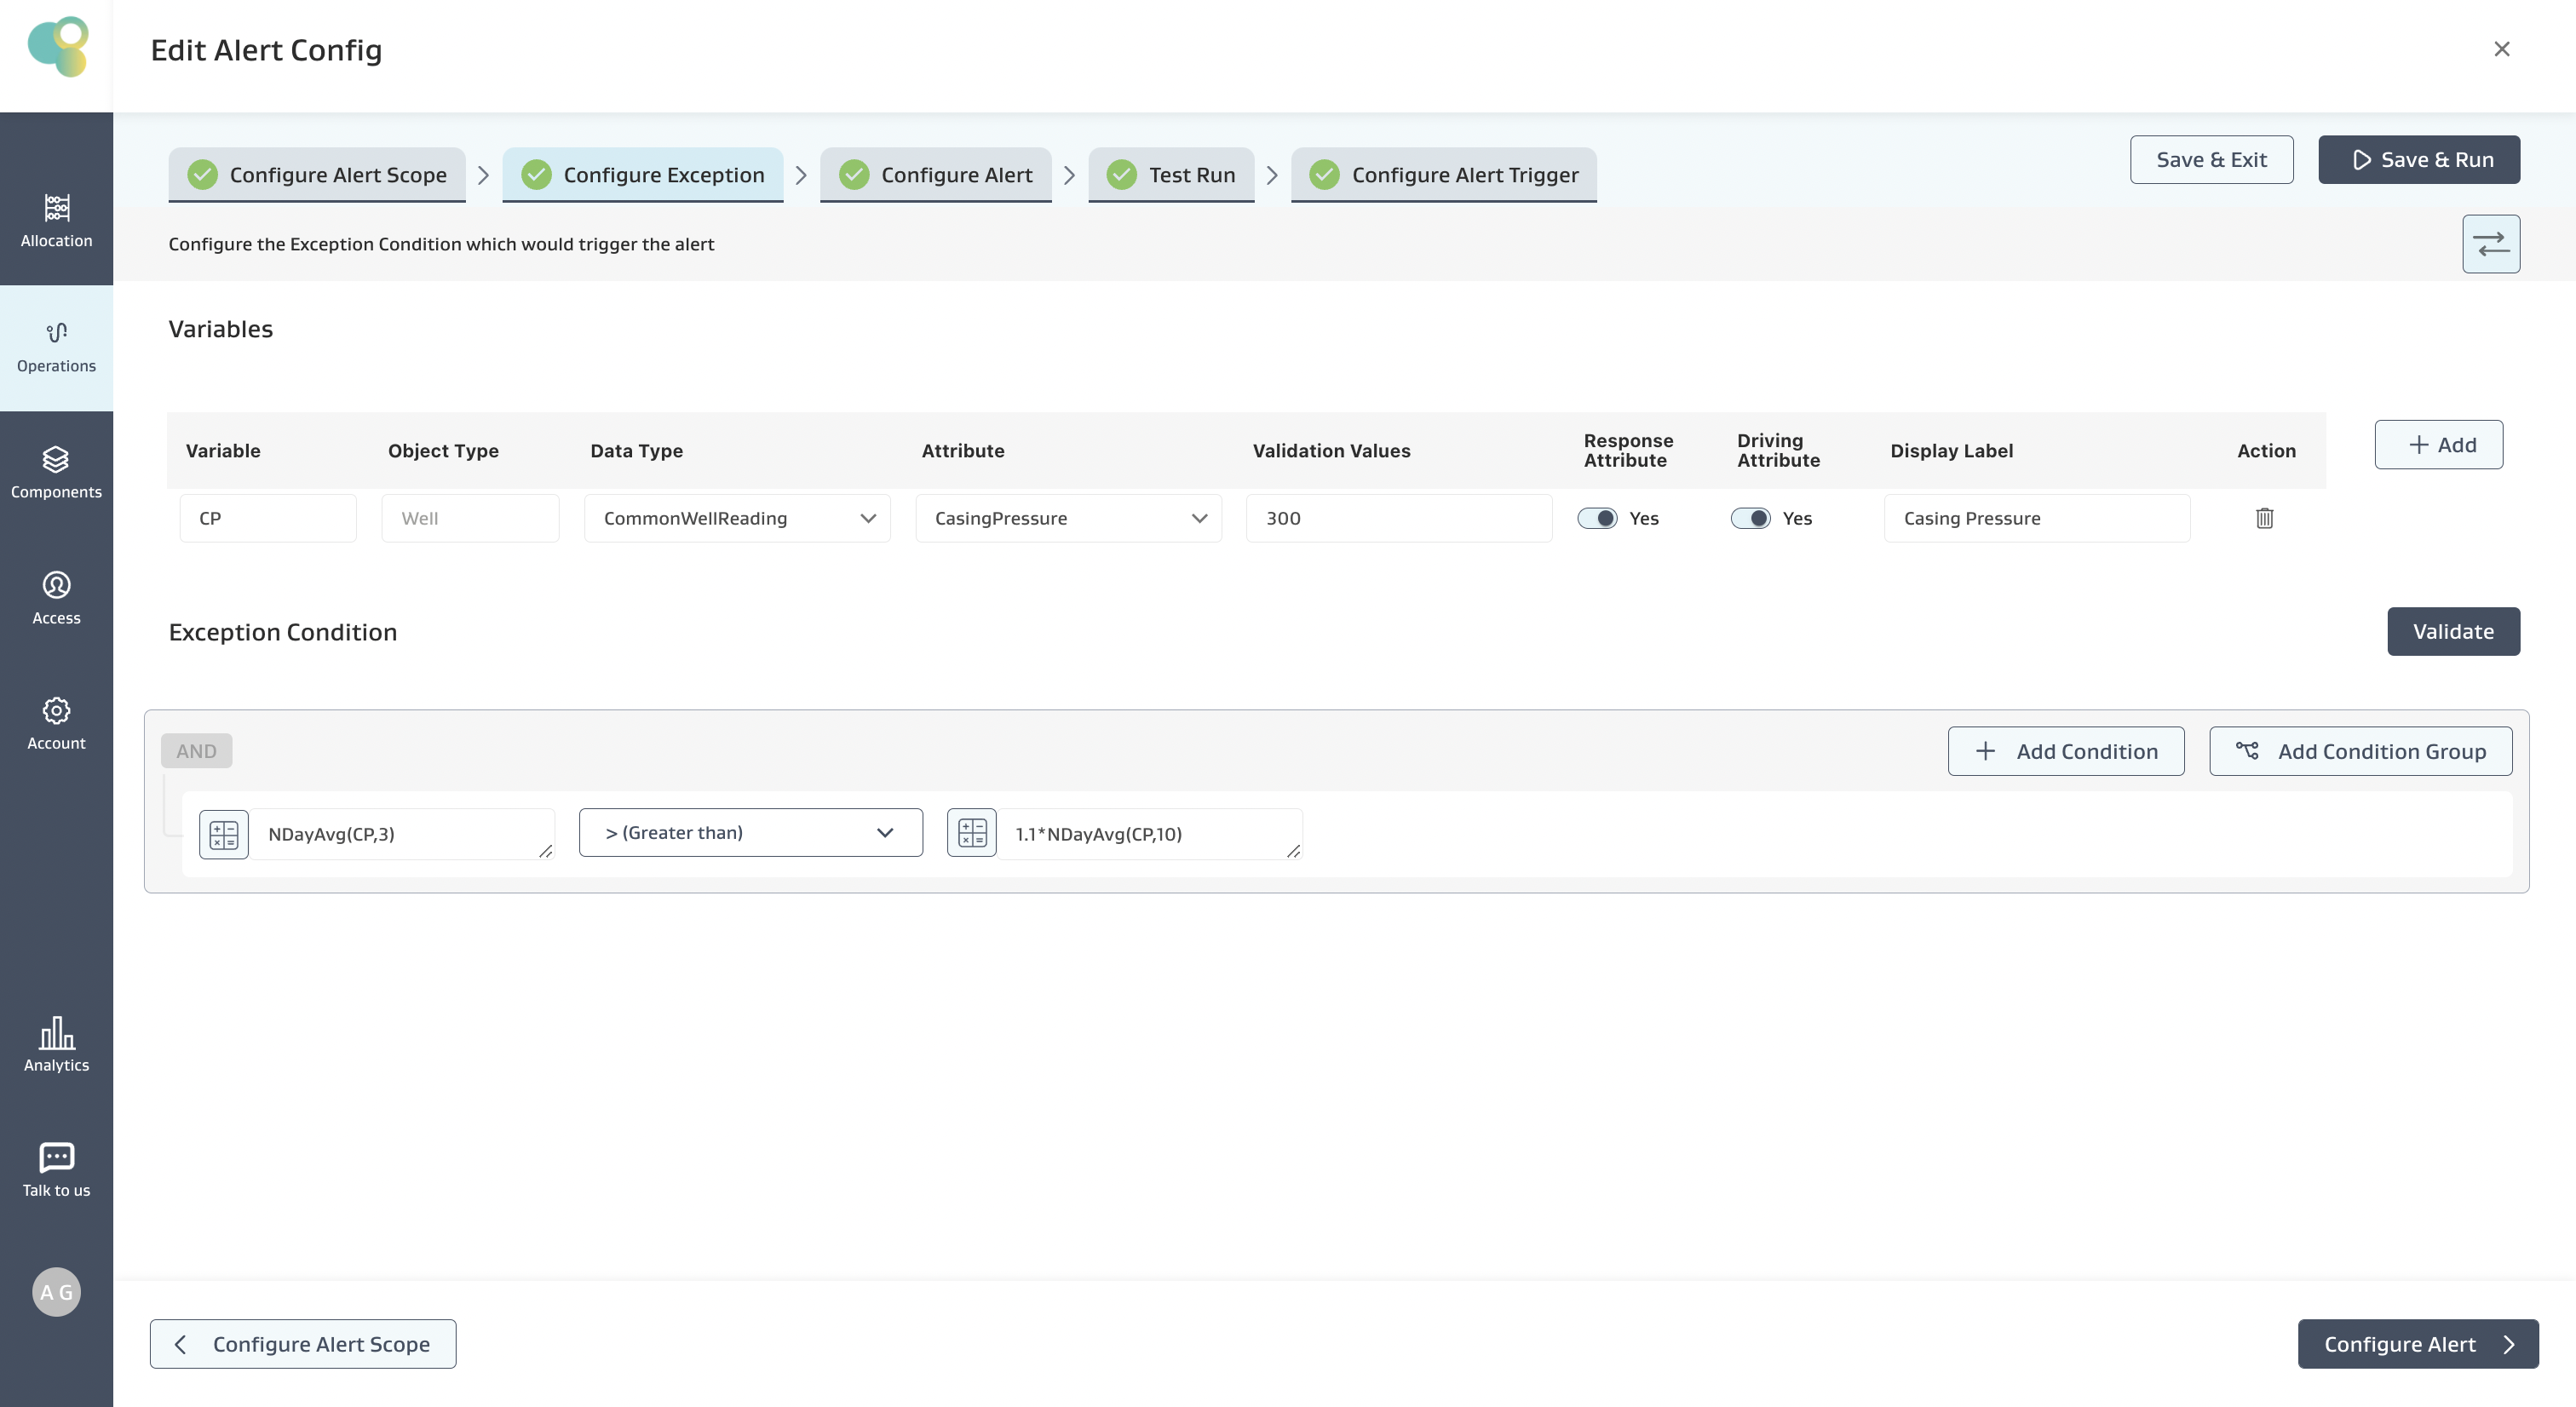Open formula builder for 1.1*NDayAvg(CP,10) expression
Screen dimensions: 2576x1407
pyautogui.click(x=971, y=833)
